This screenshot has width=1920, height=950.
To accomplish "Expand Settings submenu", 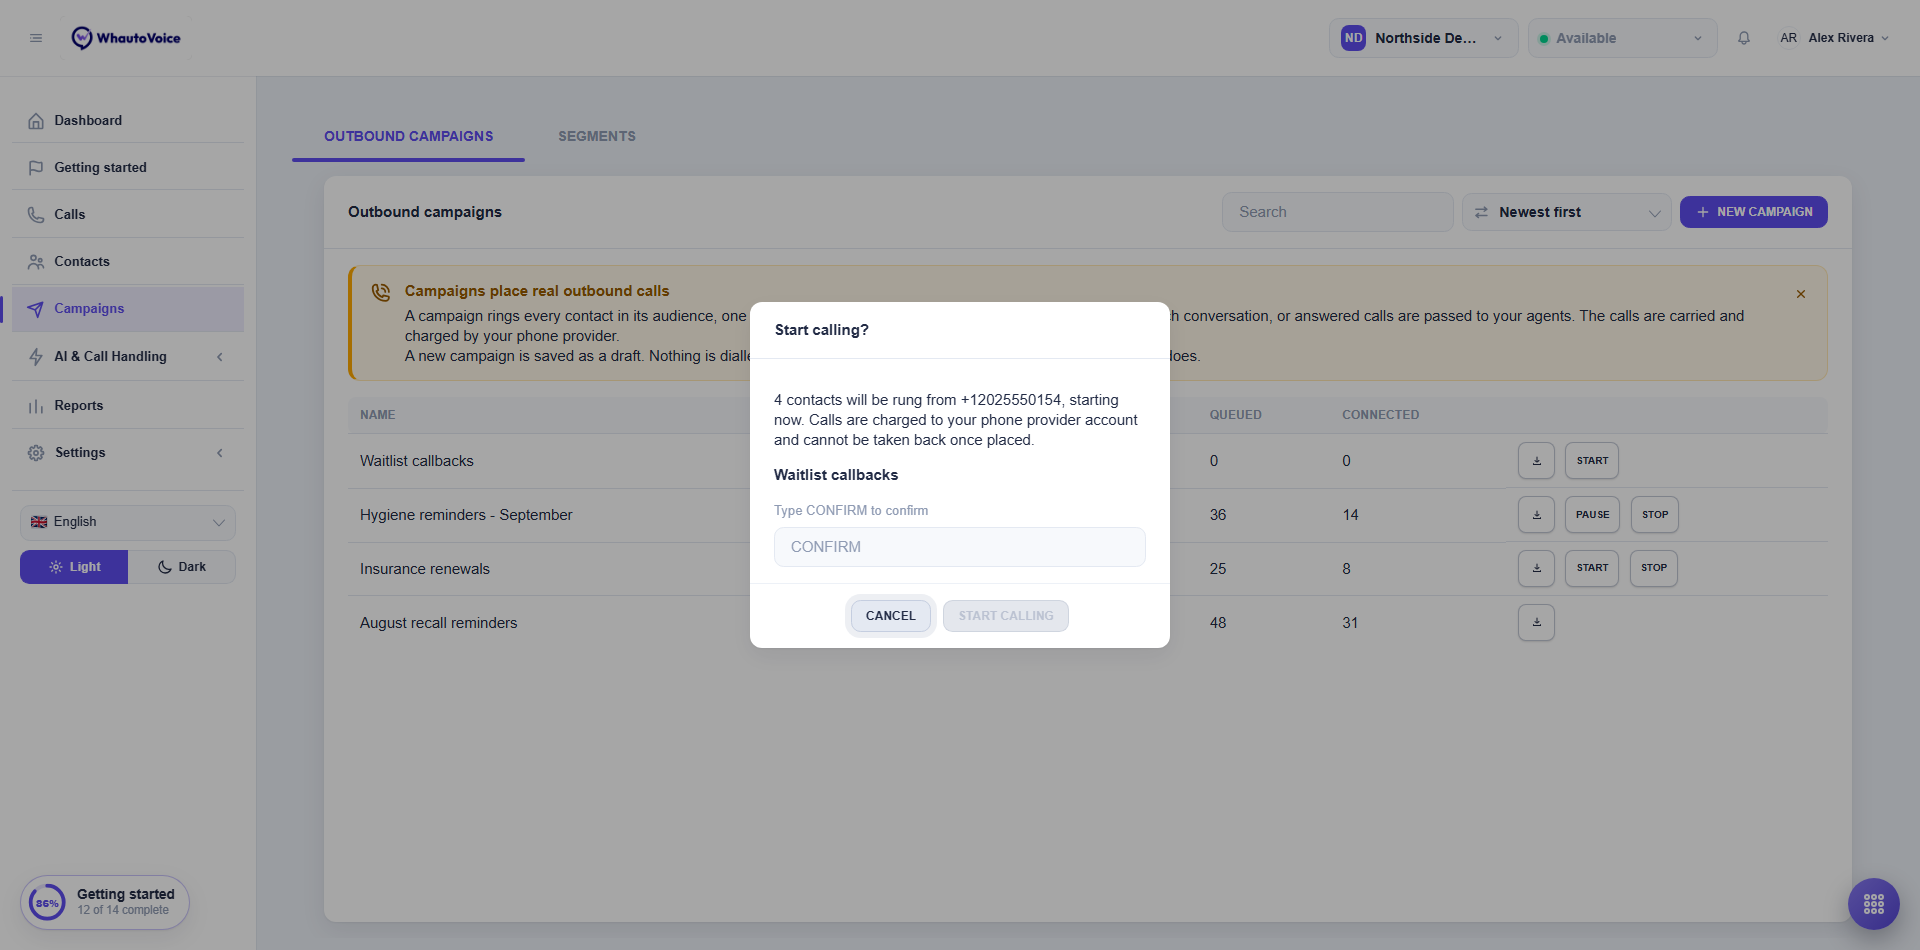I will coord(128,453).
